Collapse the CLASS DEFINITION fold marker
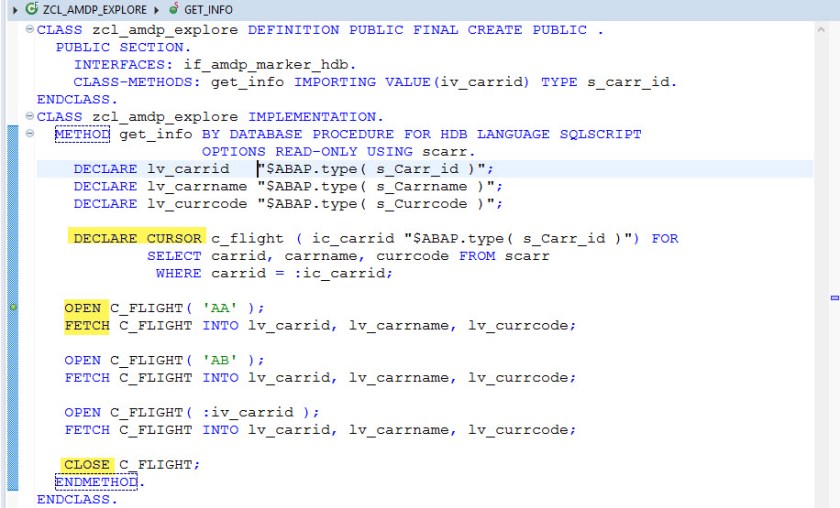840x508 pixels. (x=30, y=29)
